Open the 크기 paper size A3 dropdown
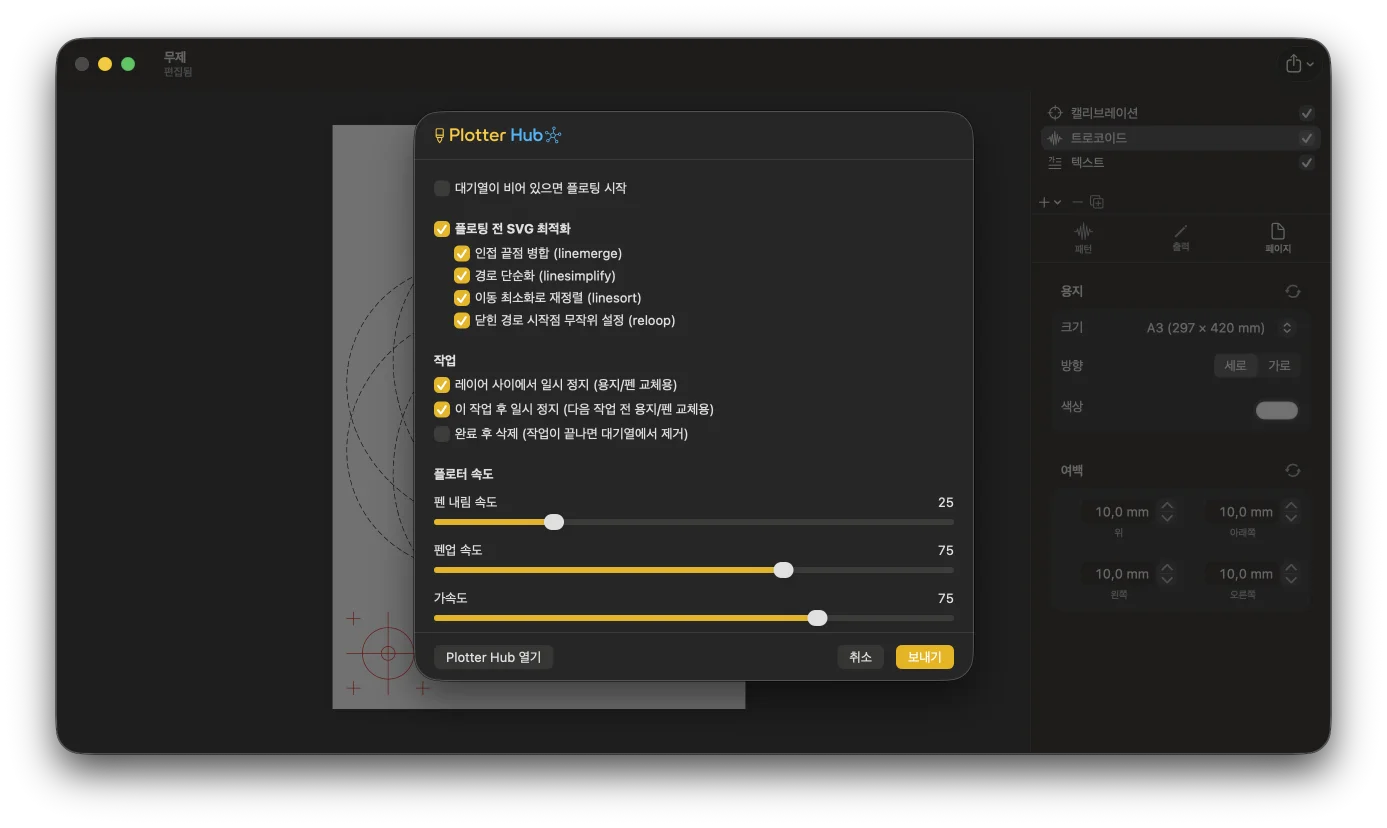Screen dimensions: 1387x828 pos(1220,328)
